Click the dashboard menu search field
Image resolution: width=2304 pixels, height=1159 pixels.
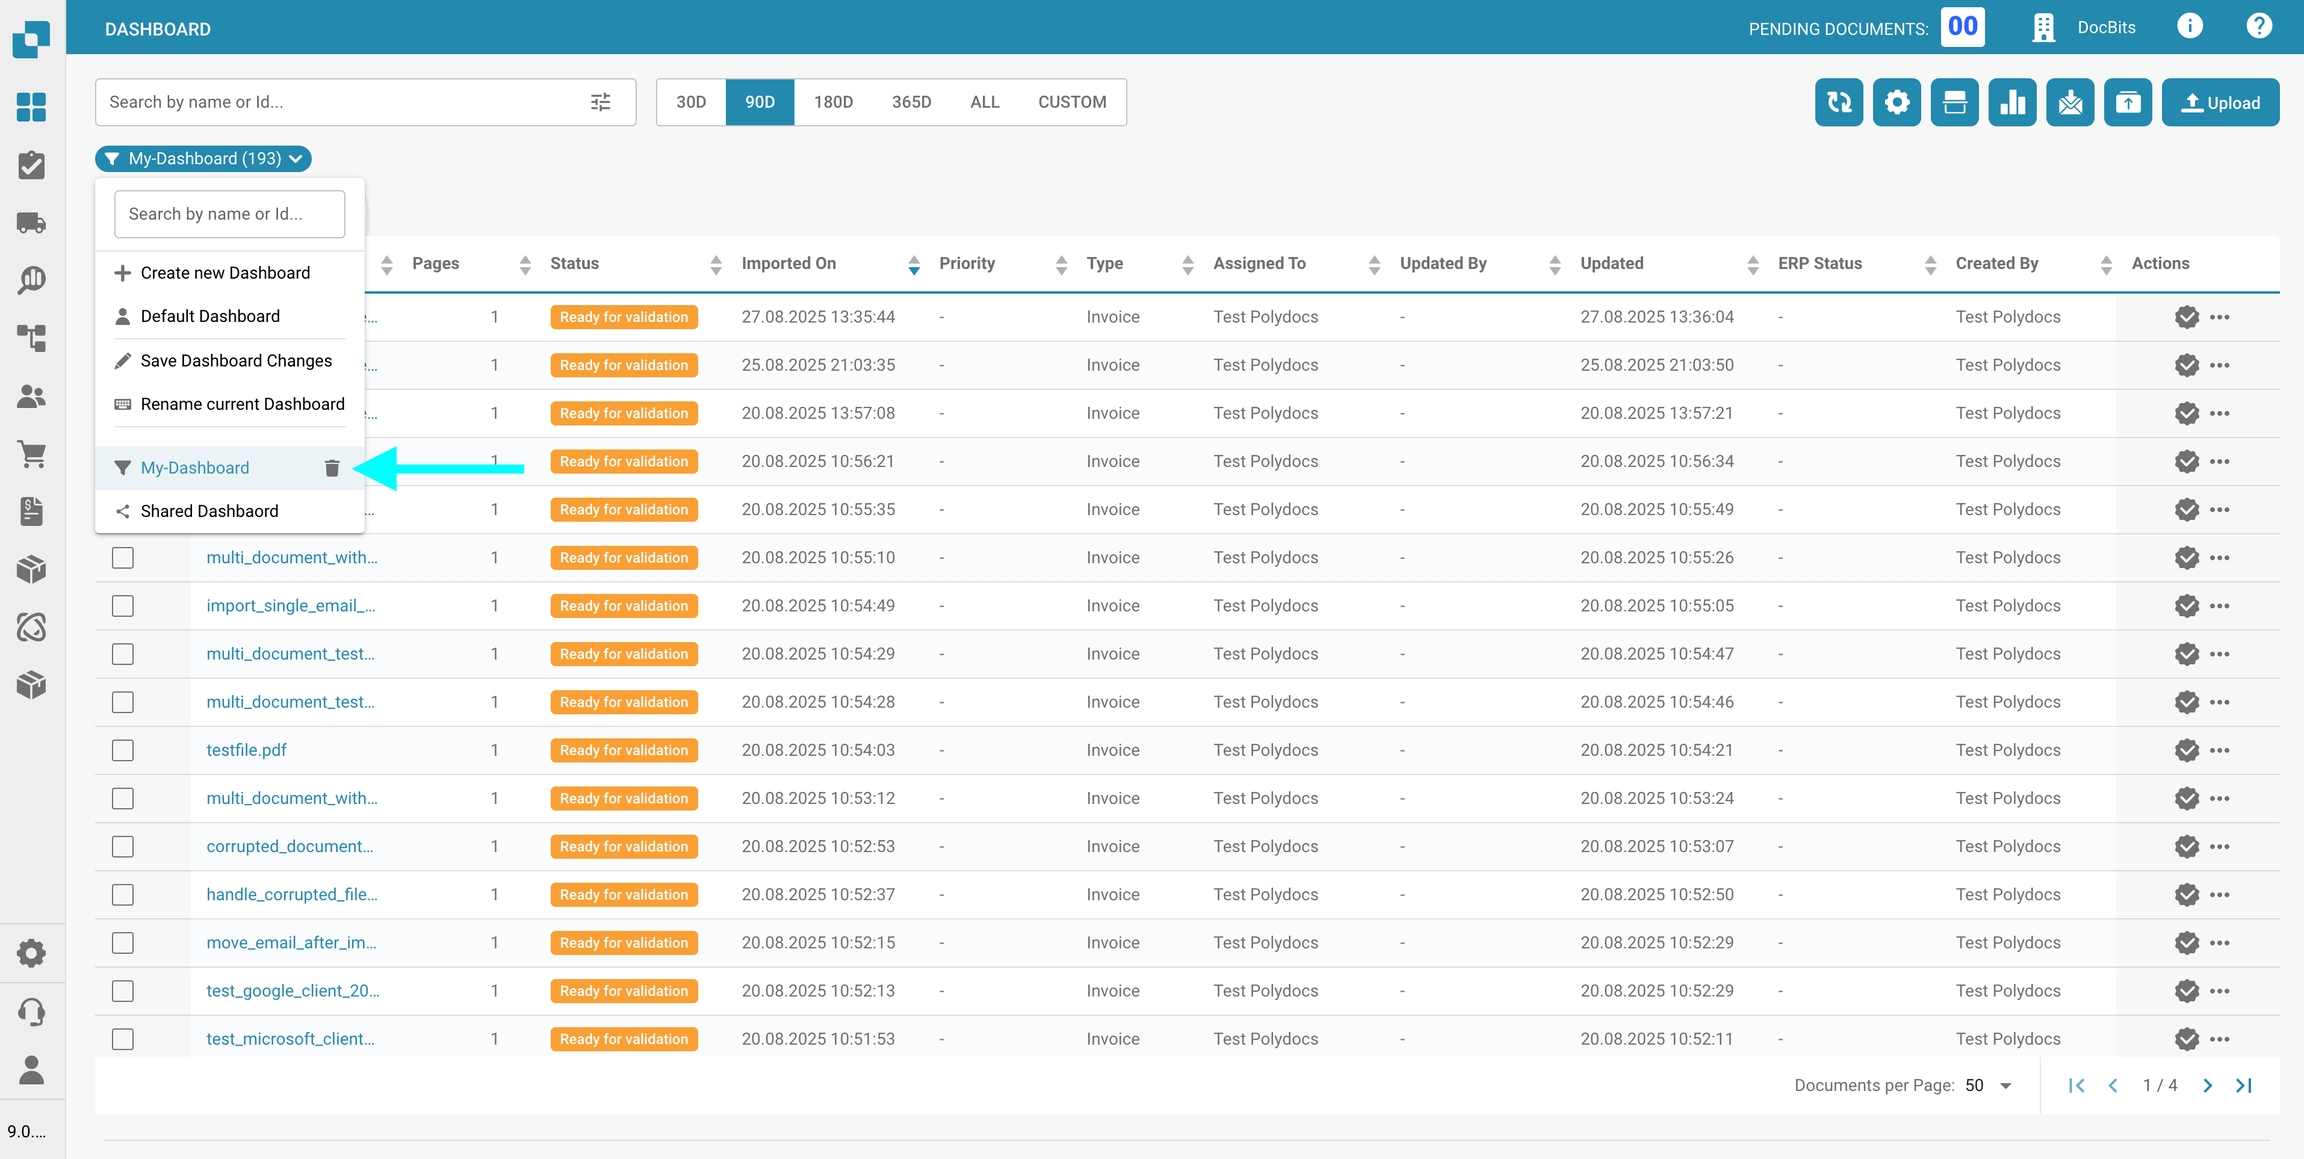point(229,214)
